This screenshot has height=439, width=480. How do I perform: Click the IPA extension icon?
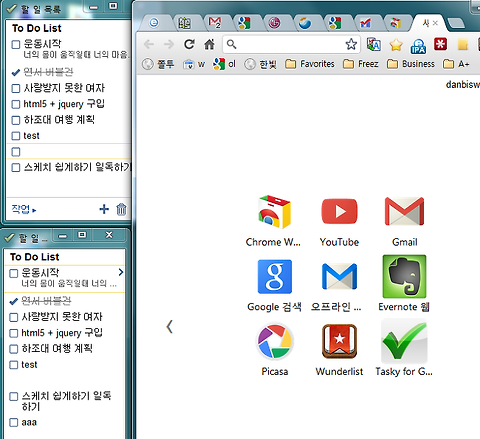418,46
